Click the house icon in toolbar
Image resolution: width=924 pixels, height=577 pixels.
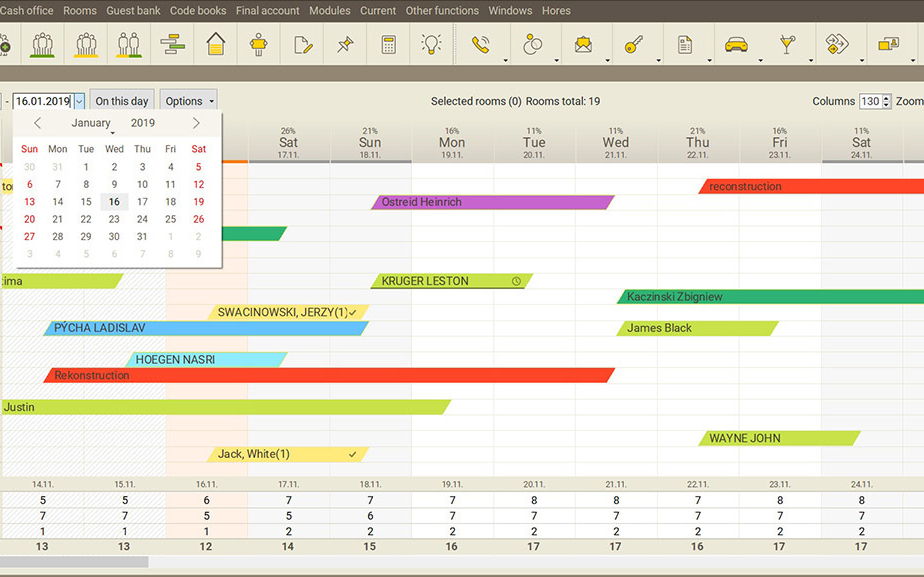216,45
